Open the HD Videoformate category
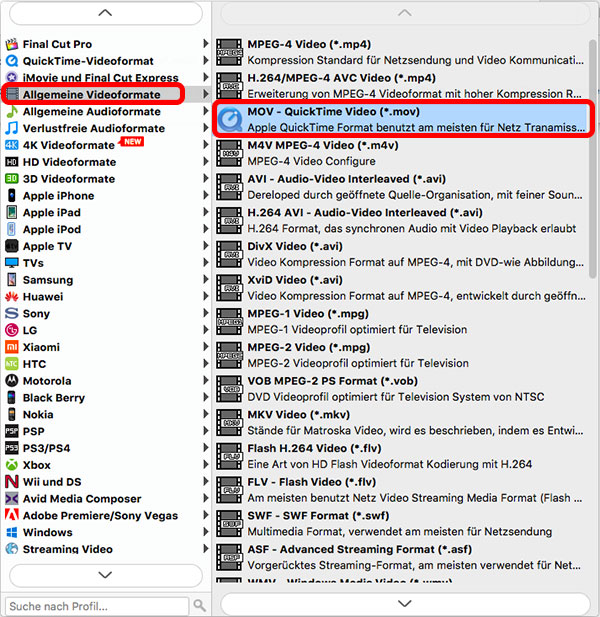 pyautogui.click(x=106, y=162)
